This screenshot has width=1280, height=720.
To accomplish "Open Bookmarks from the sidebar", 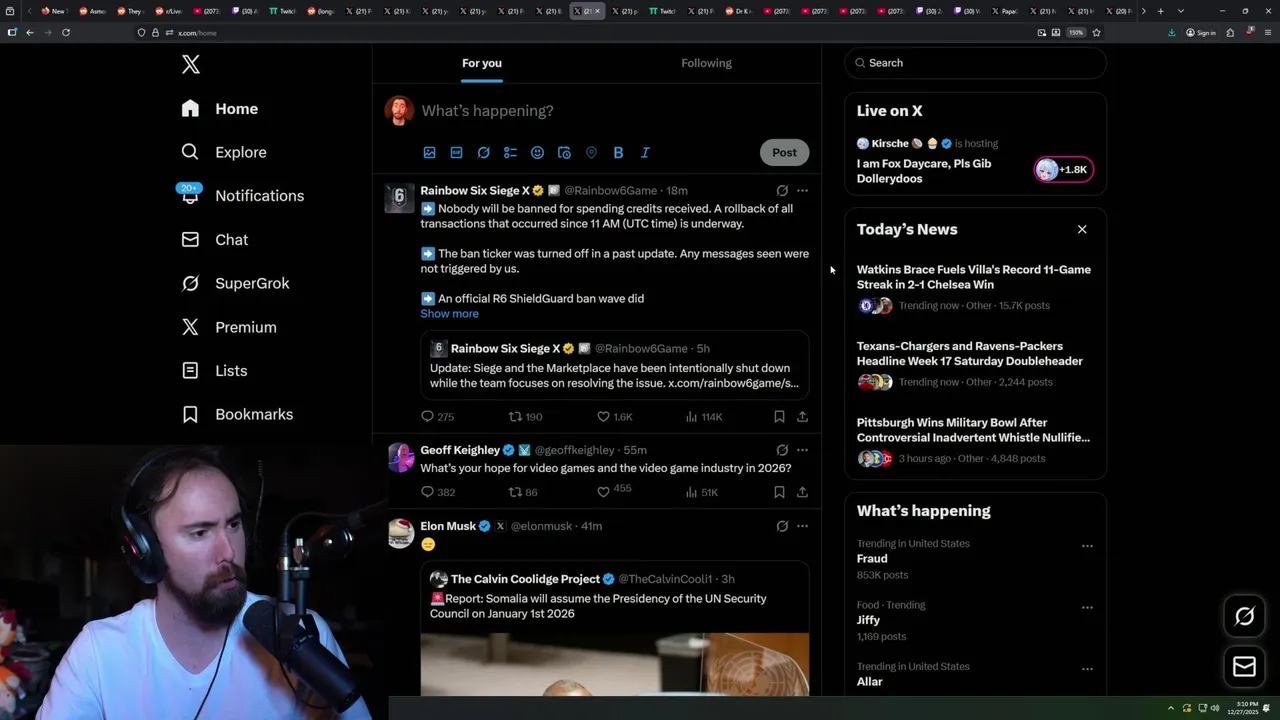I will (237, 414).
